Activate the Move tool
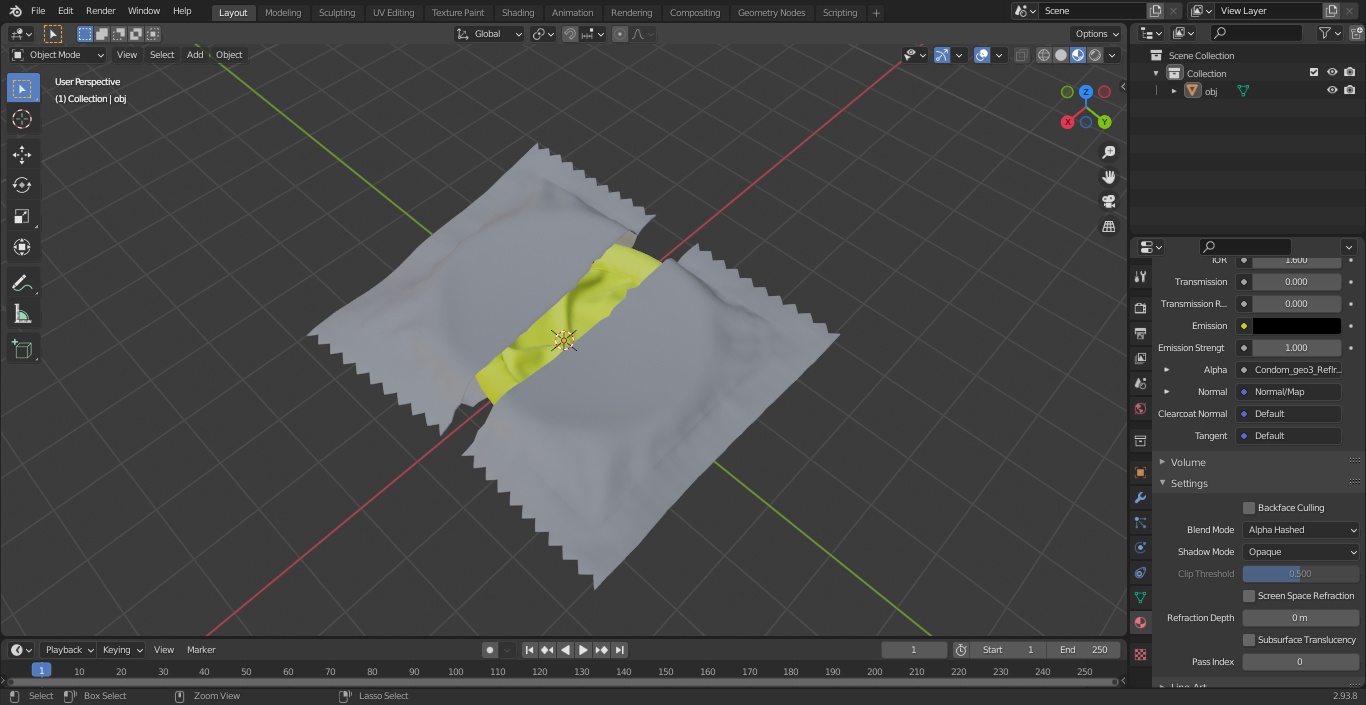 pyautogui.click(x=22, y=154)
